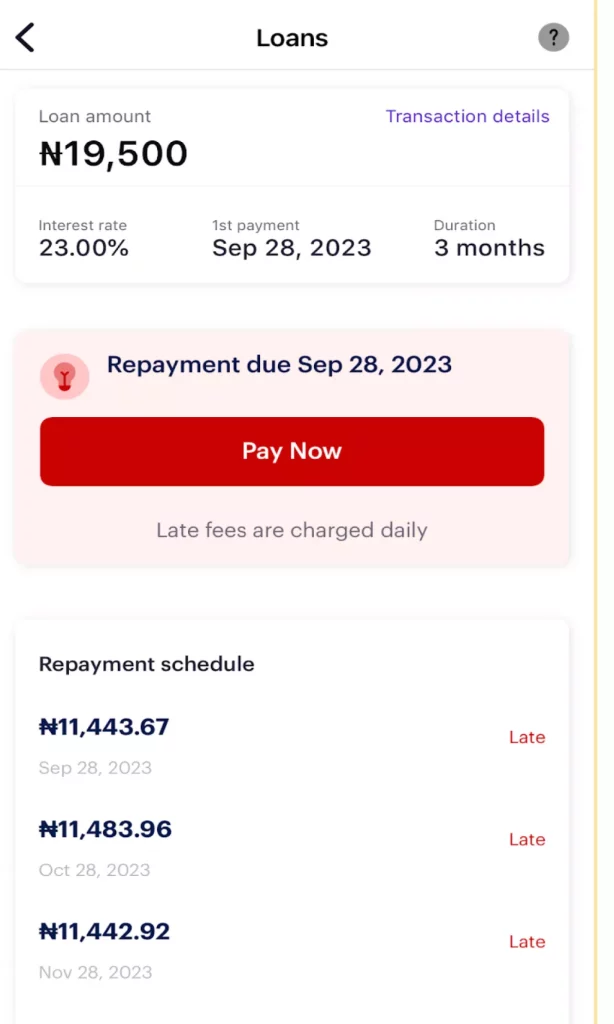Viewport: 614px width, 1024px height.
Task: Select the help icon in the header
Action: click(x=553, y=37)
